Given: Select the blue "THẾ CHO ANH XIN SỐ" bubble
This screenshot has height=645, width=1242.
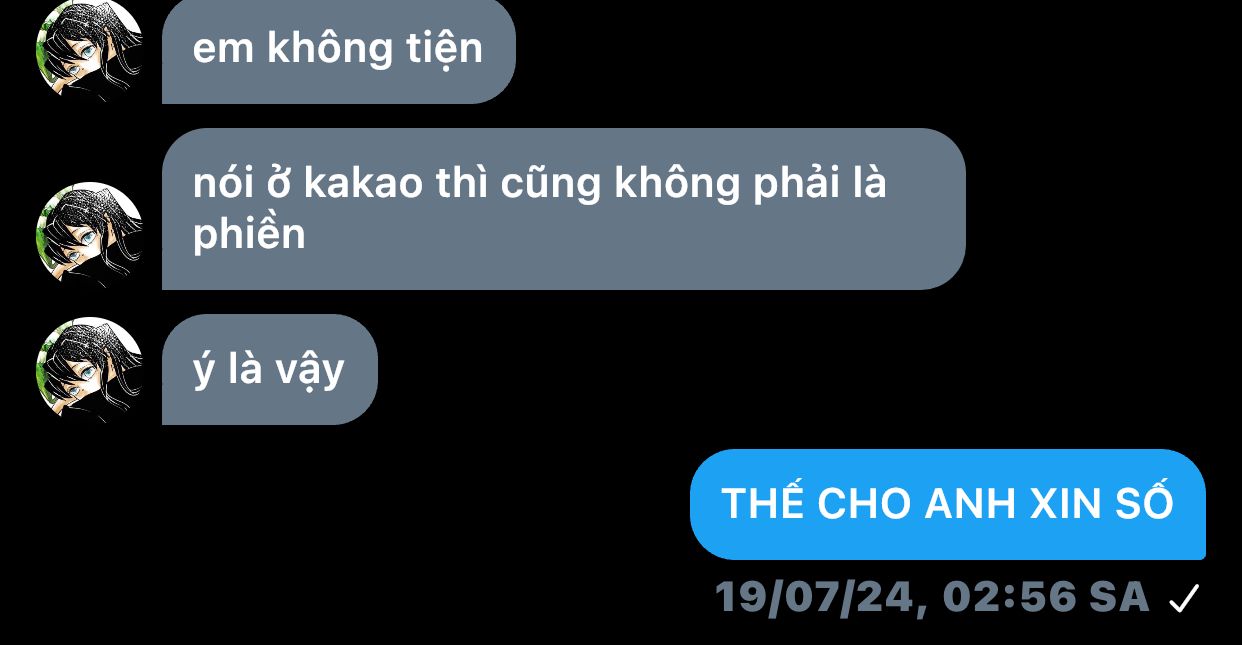Looking at the screenshot, I should click(x=947, y=504).
